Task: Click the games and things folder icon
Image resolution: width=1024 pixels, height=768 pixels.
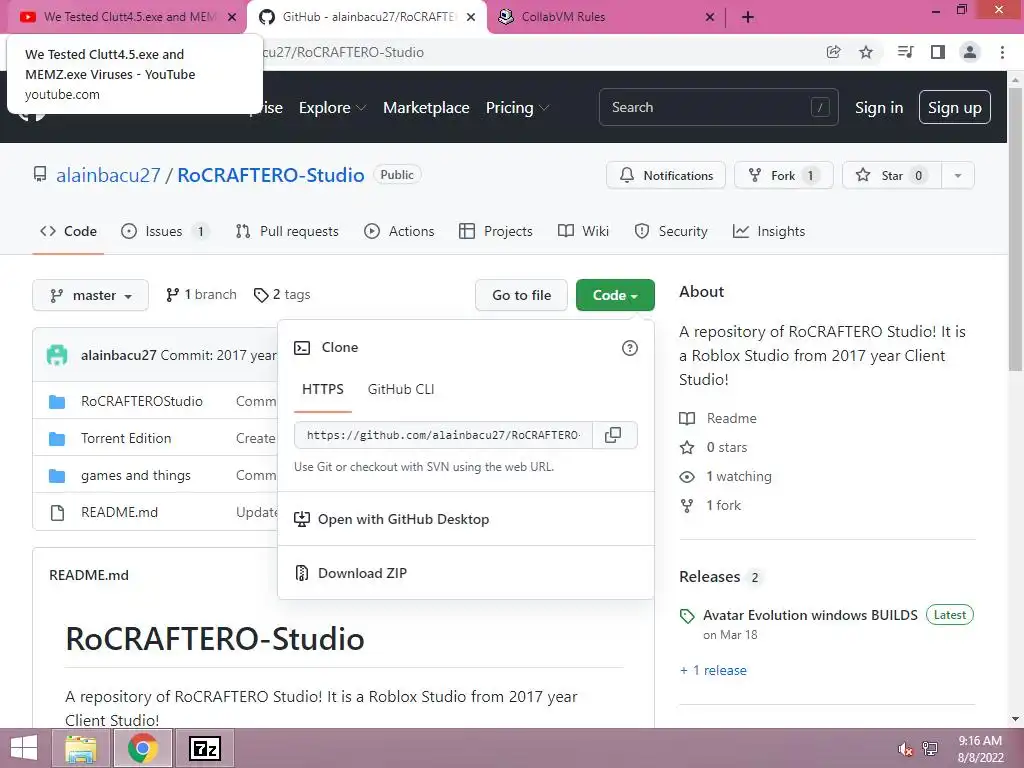Action: pyautogui.click(x=57, y=476)
